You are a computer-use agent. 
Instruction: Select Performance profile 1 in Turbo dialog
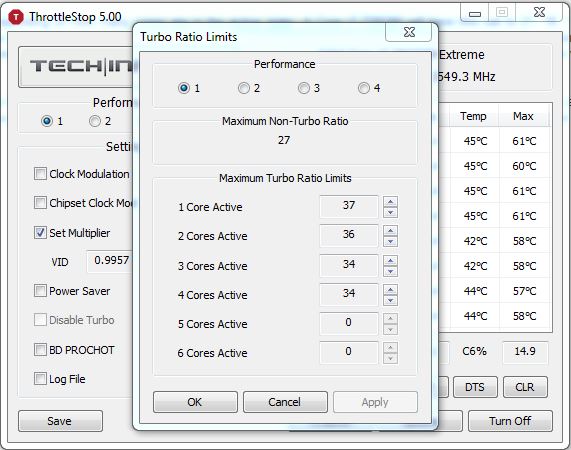tap(184, 88)
